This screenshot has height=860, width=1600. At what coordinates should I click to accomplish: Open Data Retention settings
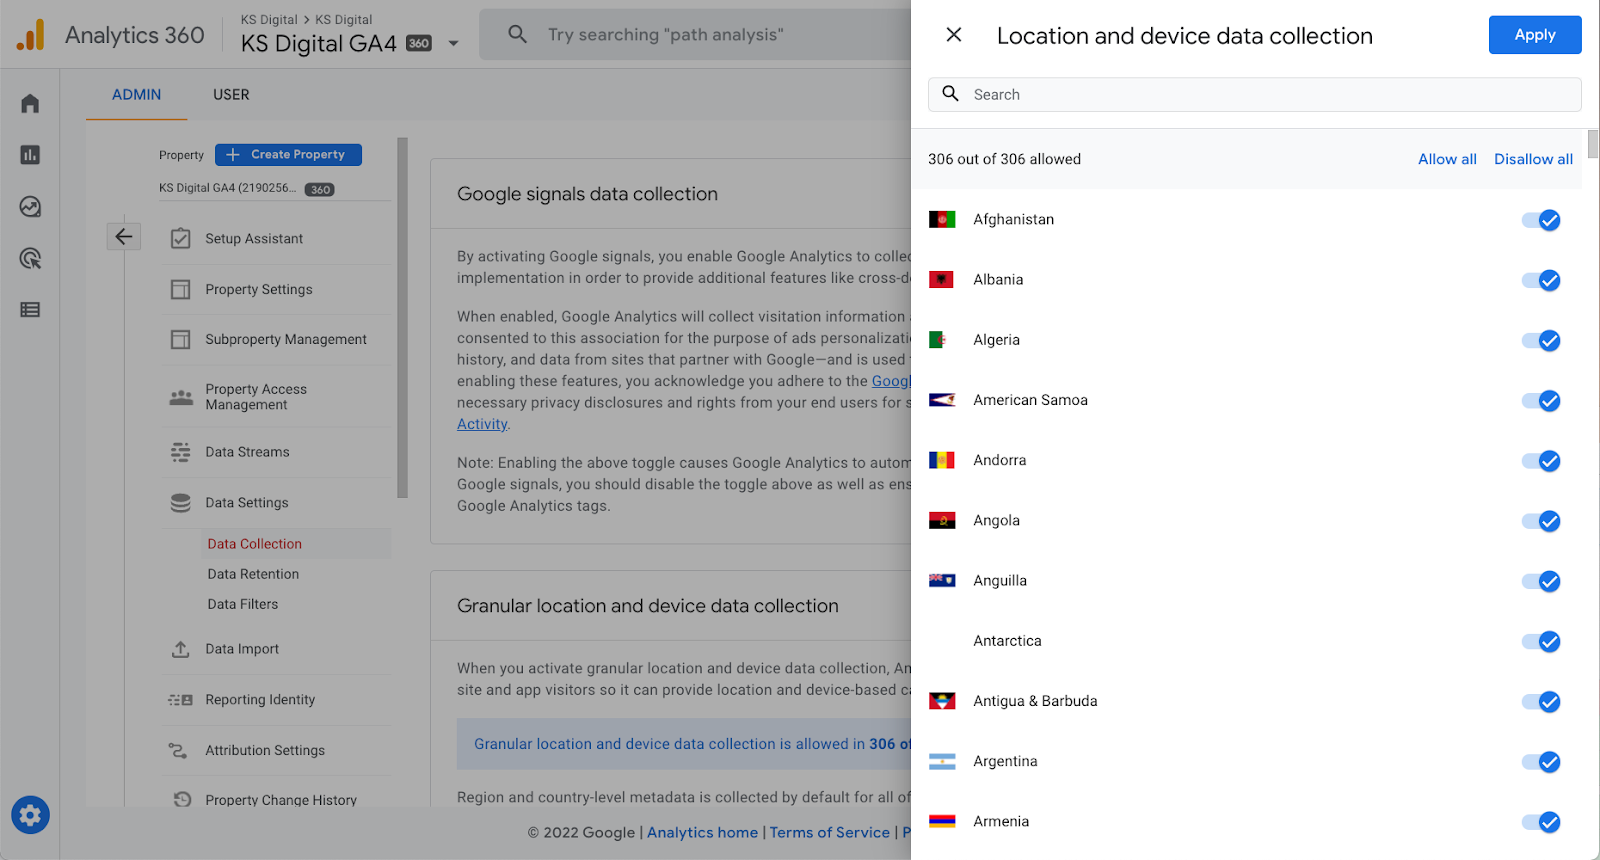click(254, 574)
